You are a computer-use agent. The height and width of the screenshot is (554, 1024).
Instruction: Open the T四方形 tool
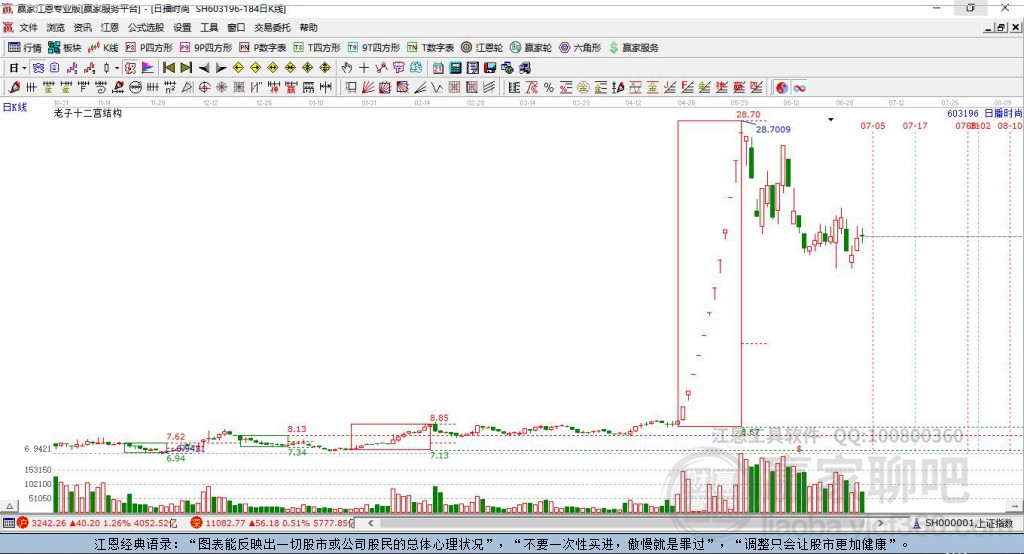point(317,48)
